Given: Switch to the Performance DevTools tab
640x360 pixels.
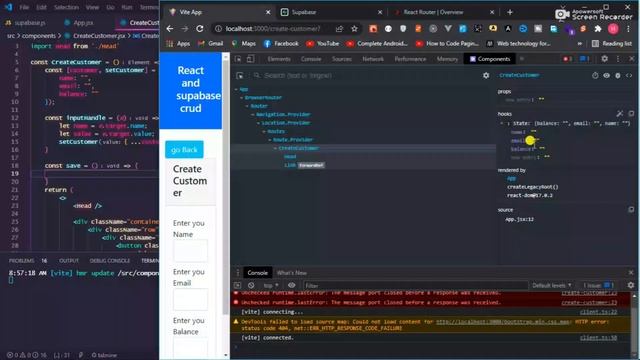Looking at the screenshot, I should (410, 59).
